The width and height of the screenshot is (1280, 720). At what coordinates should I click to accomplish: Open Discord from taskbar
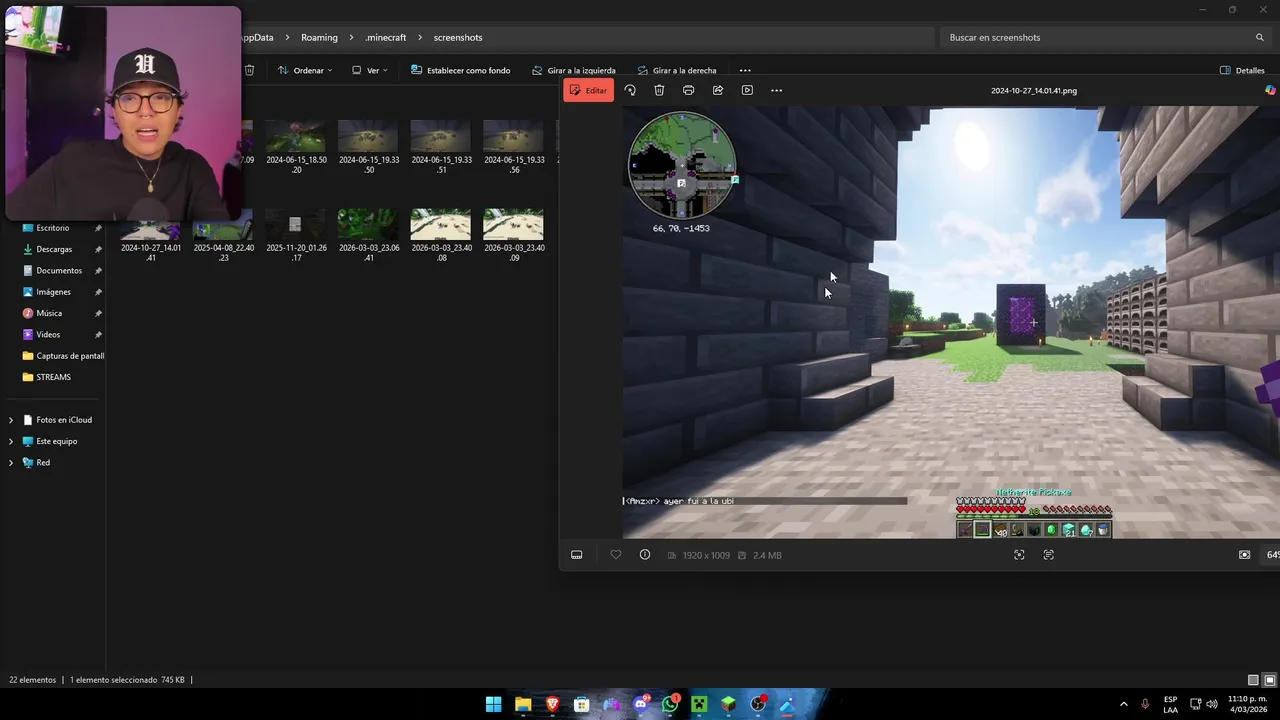pos(641,705)
